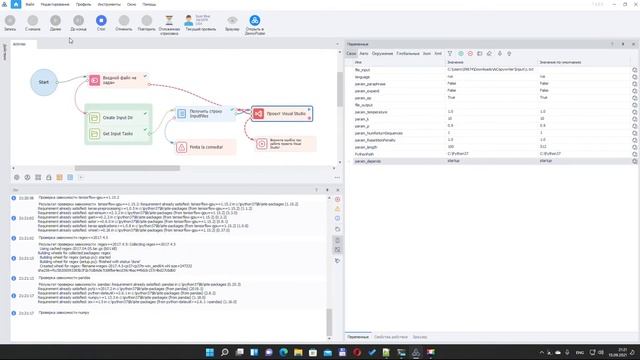Toggle the Браузер eye button
Image resolution: width=640 pixels, height=360 pixels.
(232, 23)
